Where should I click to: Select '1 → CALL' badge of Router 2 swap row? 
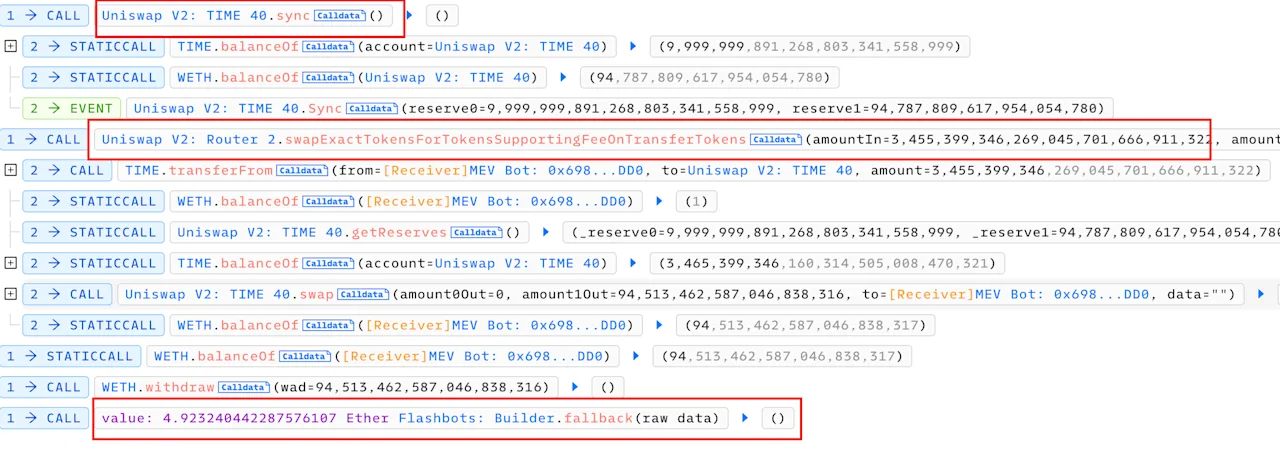44,140
